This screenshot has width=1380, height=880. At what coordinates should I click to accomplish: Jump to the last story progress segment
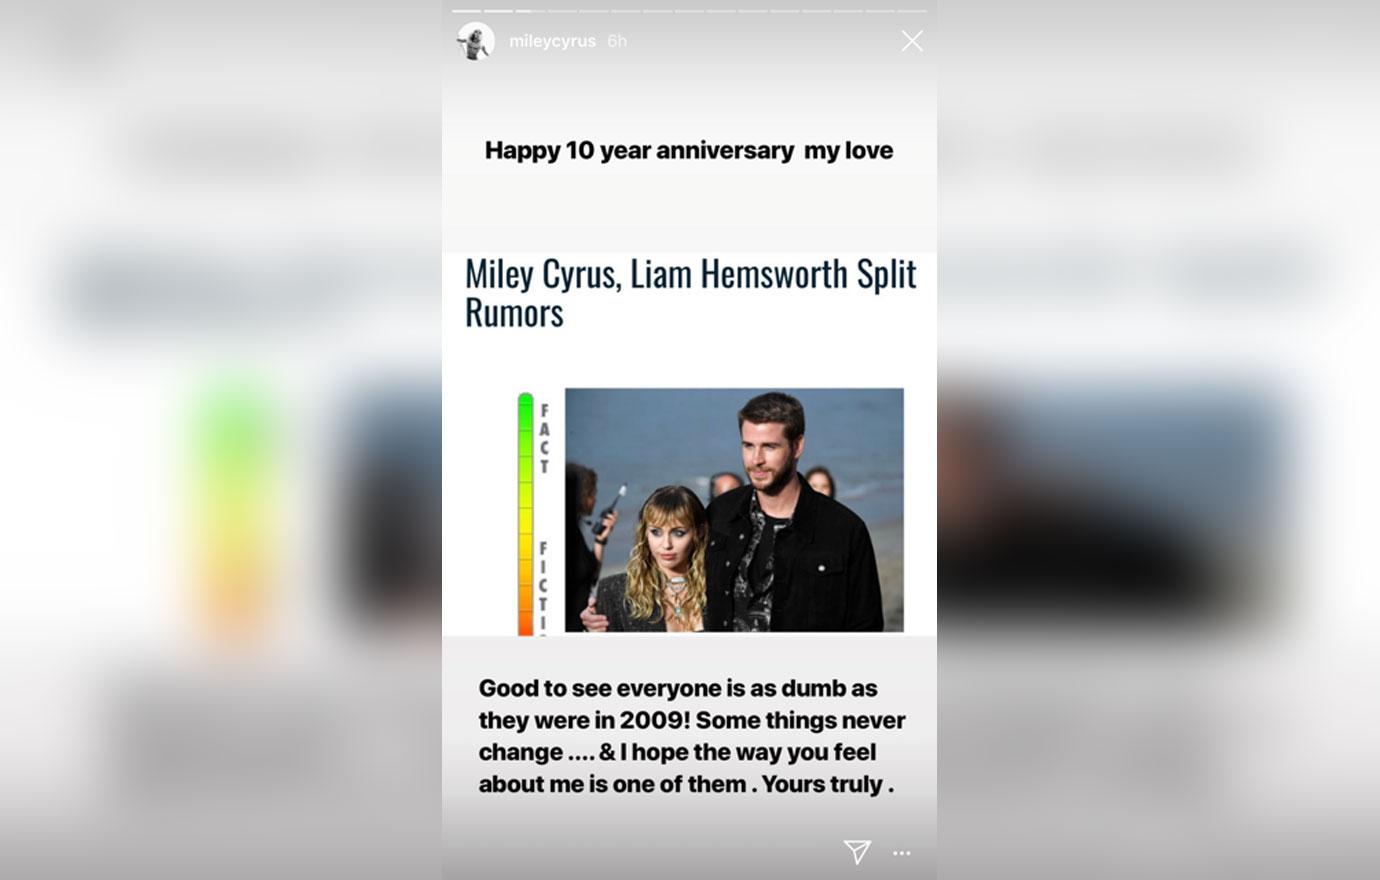click(912, 11)
